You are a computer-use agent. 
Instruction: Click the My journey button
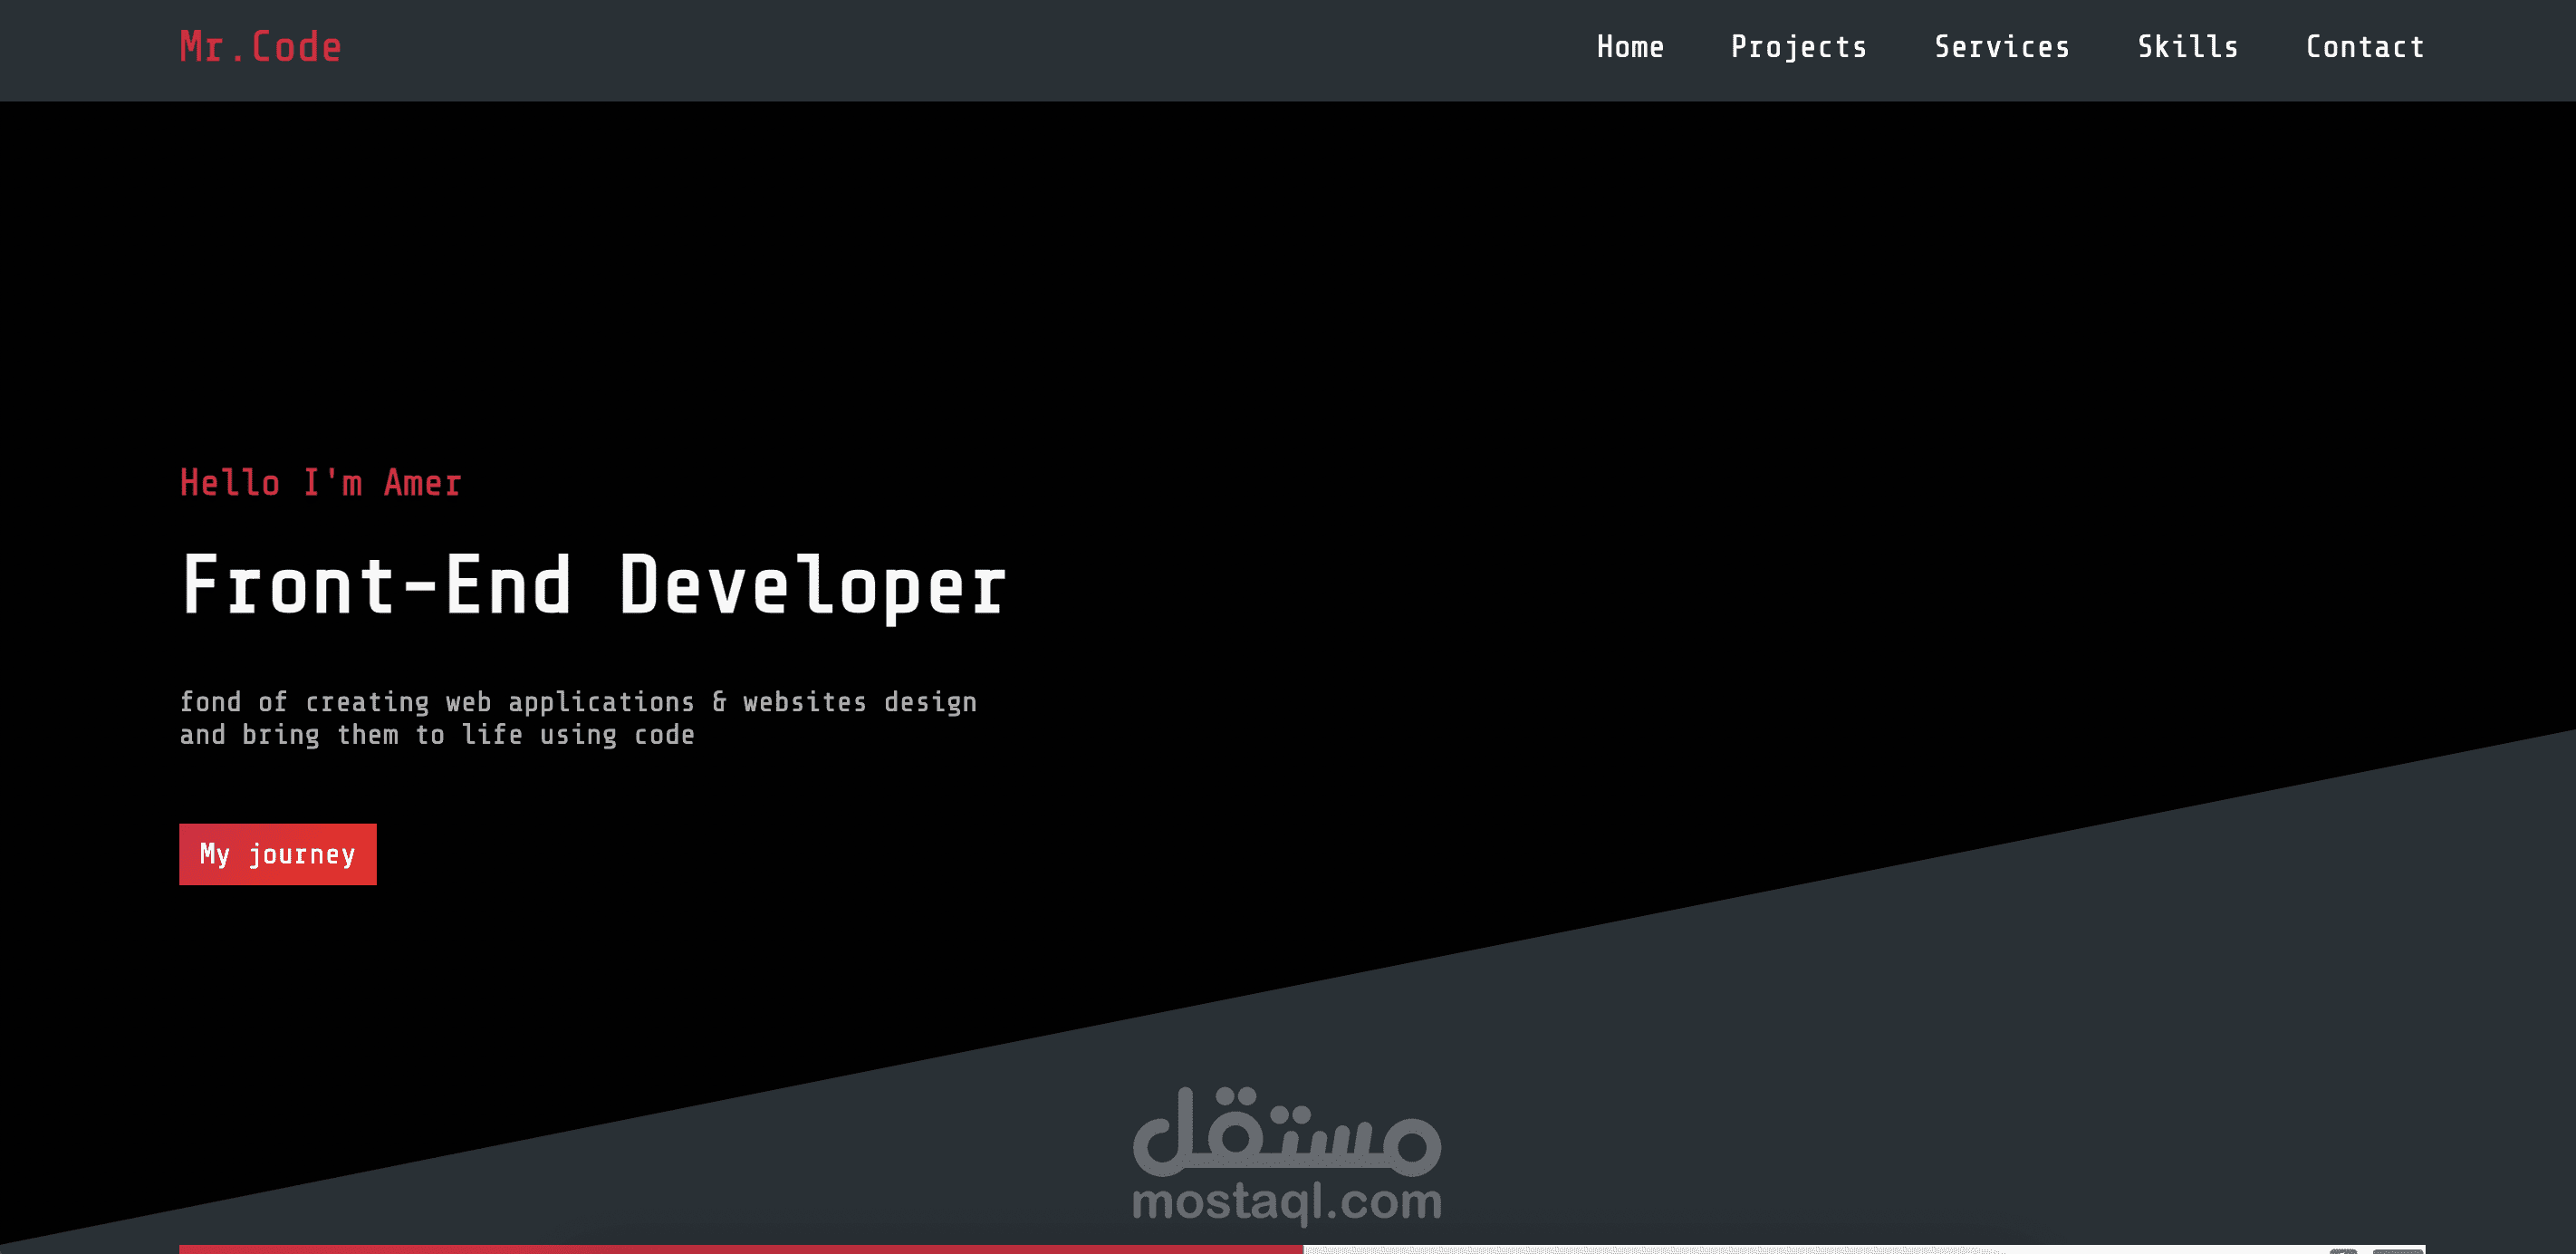pos(278,854)
